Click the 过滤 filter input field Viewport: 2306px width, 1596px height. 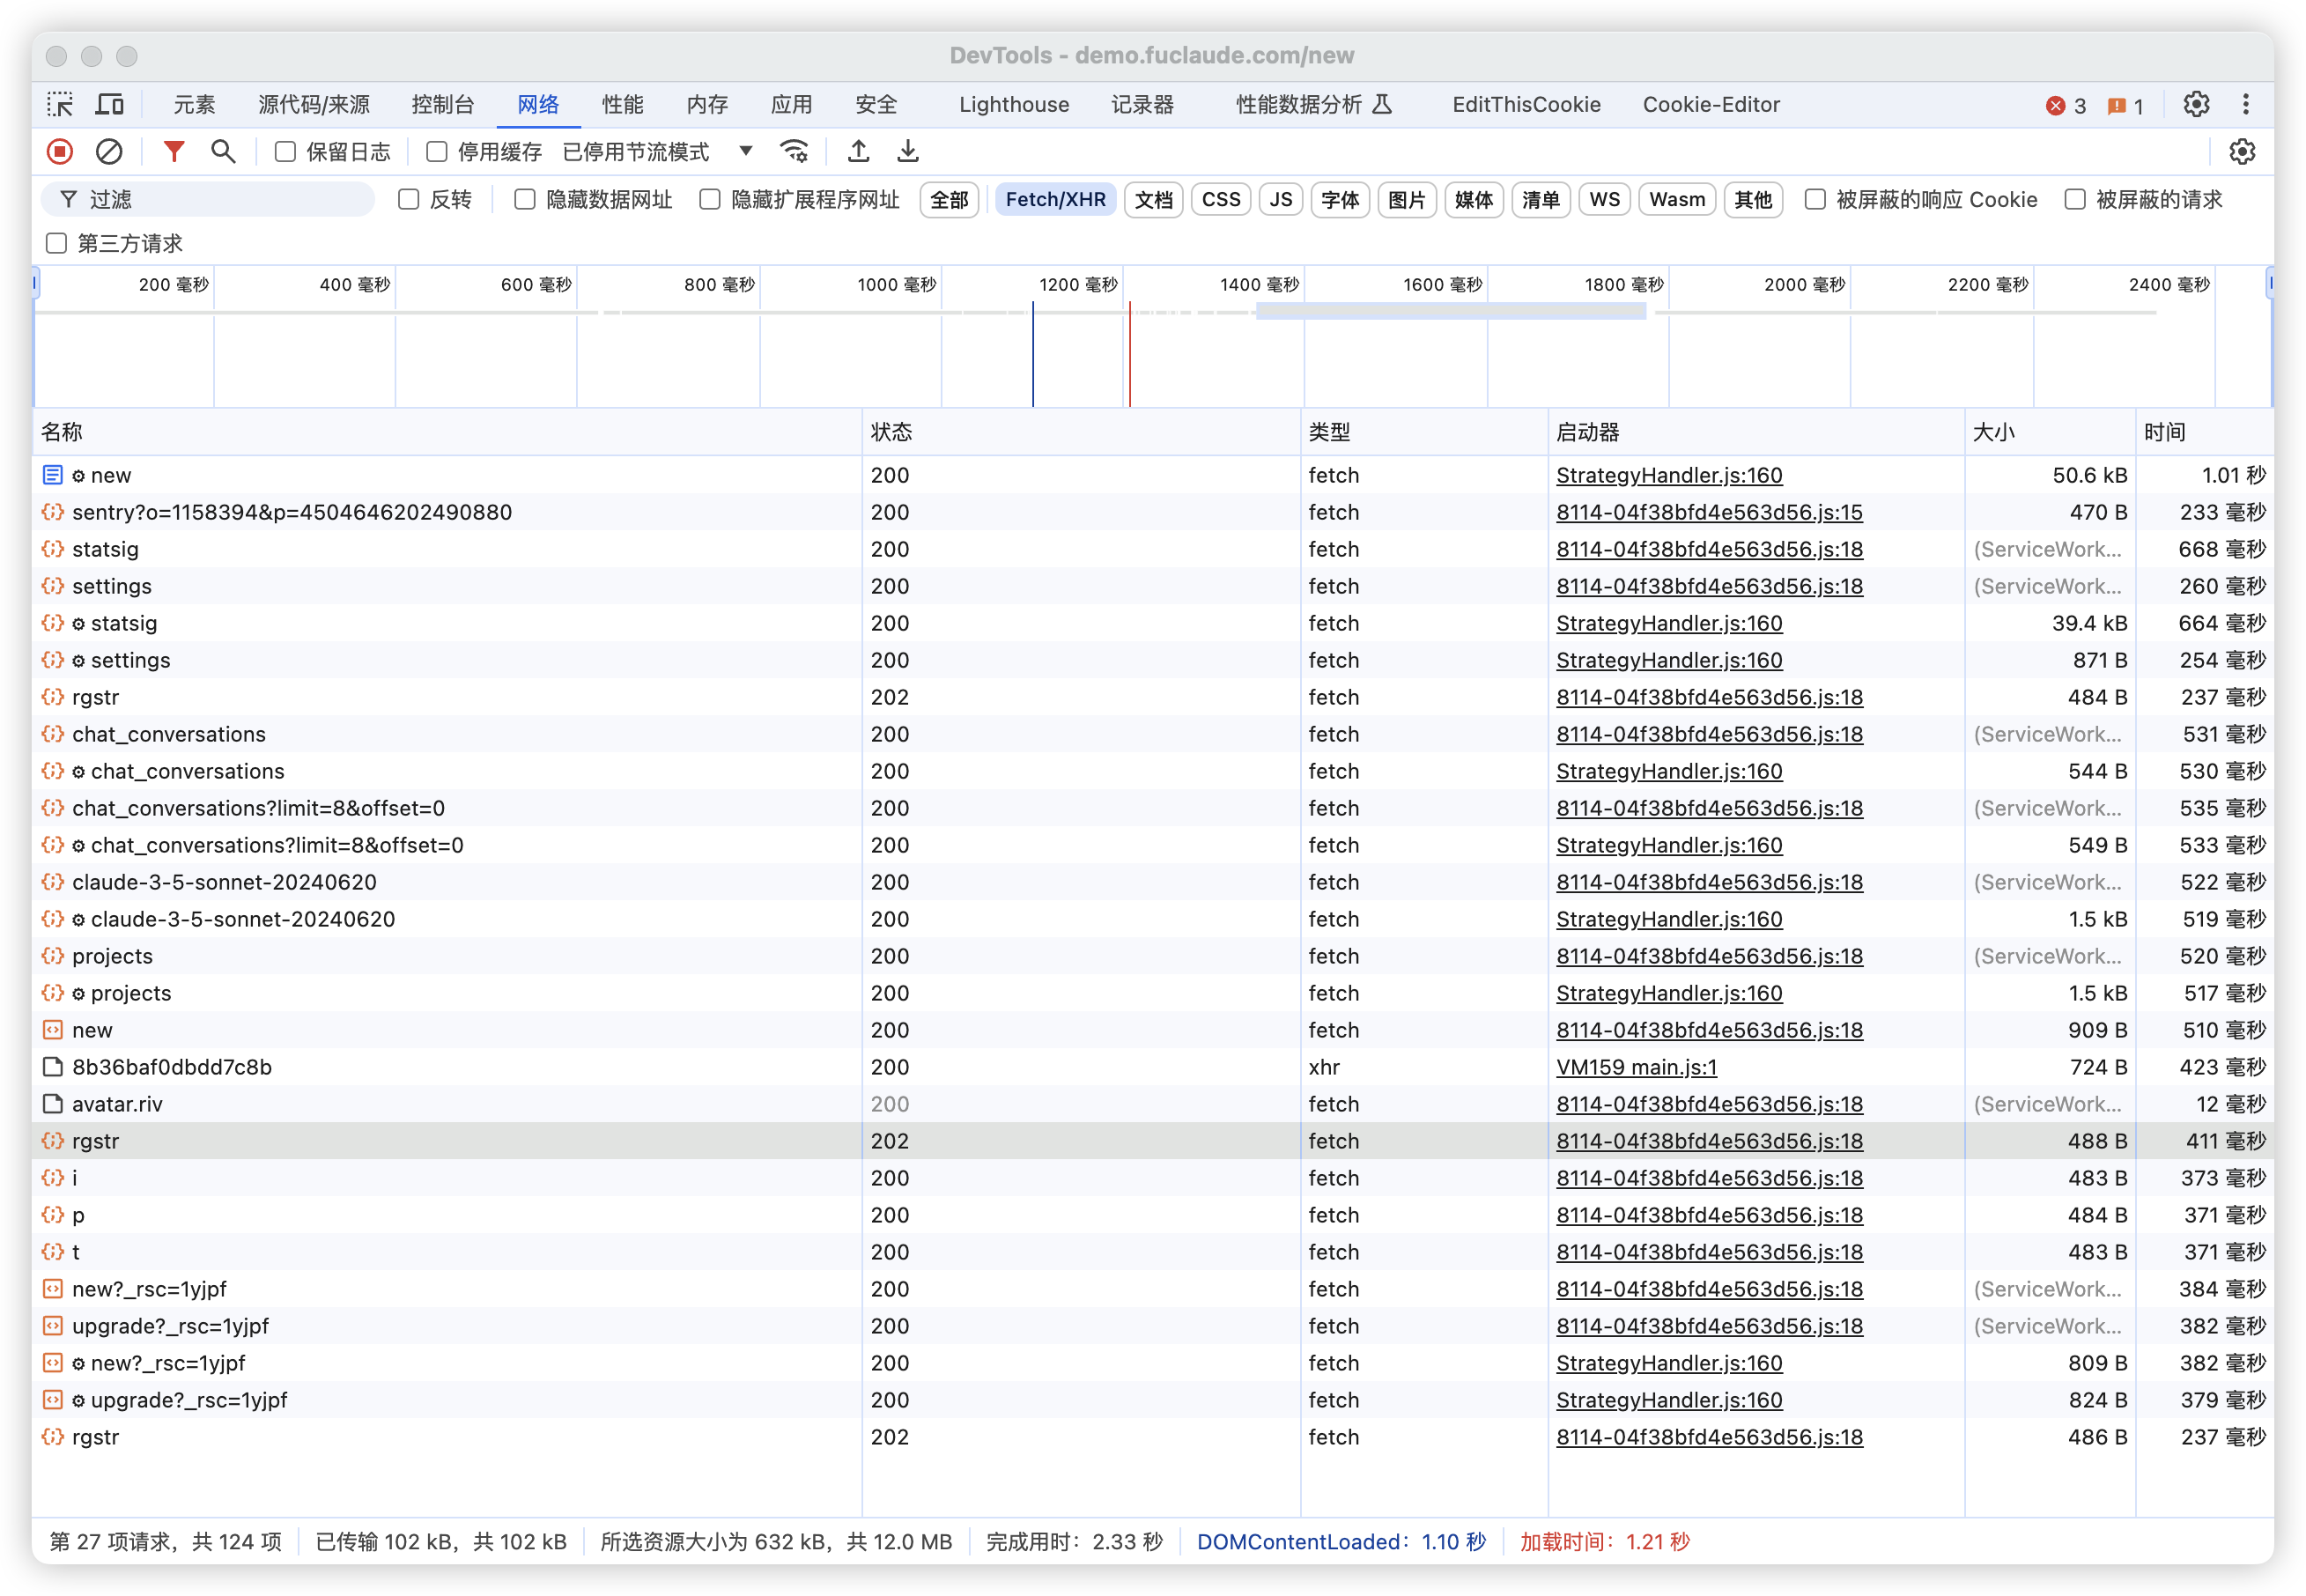coord(209,200)
